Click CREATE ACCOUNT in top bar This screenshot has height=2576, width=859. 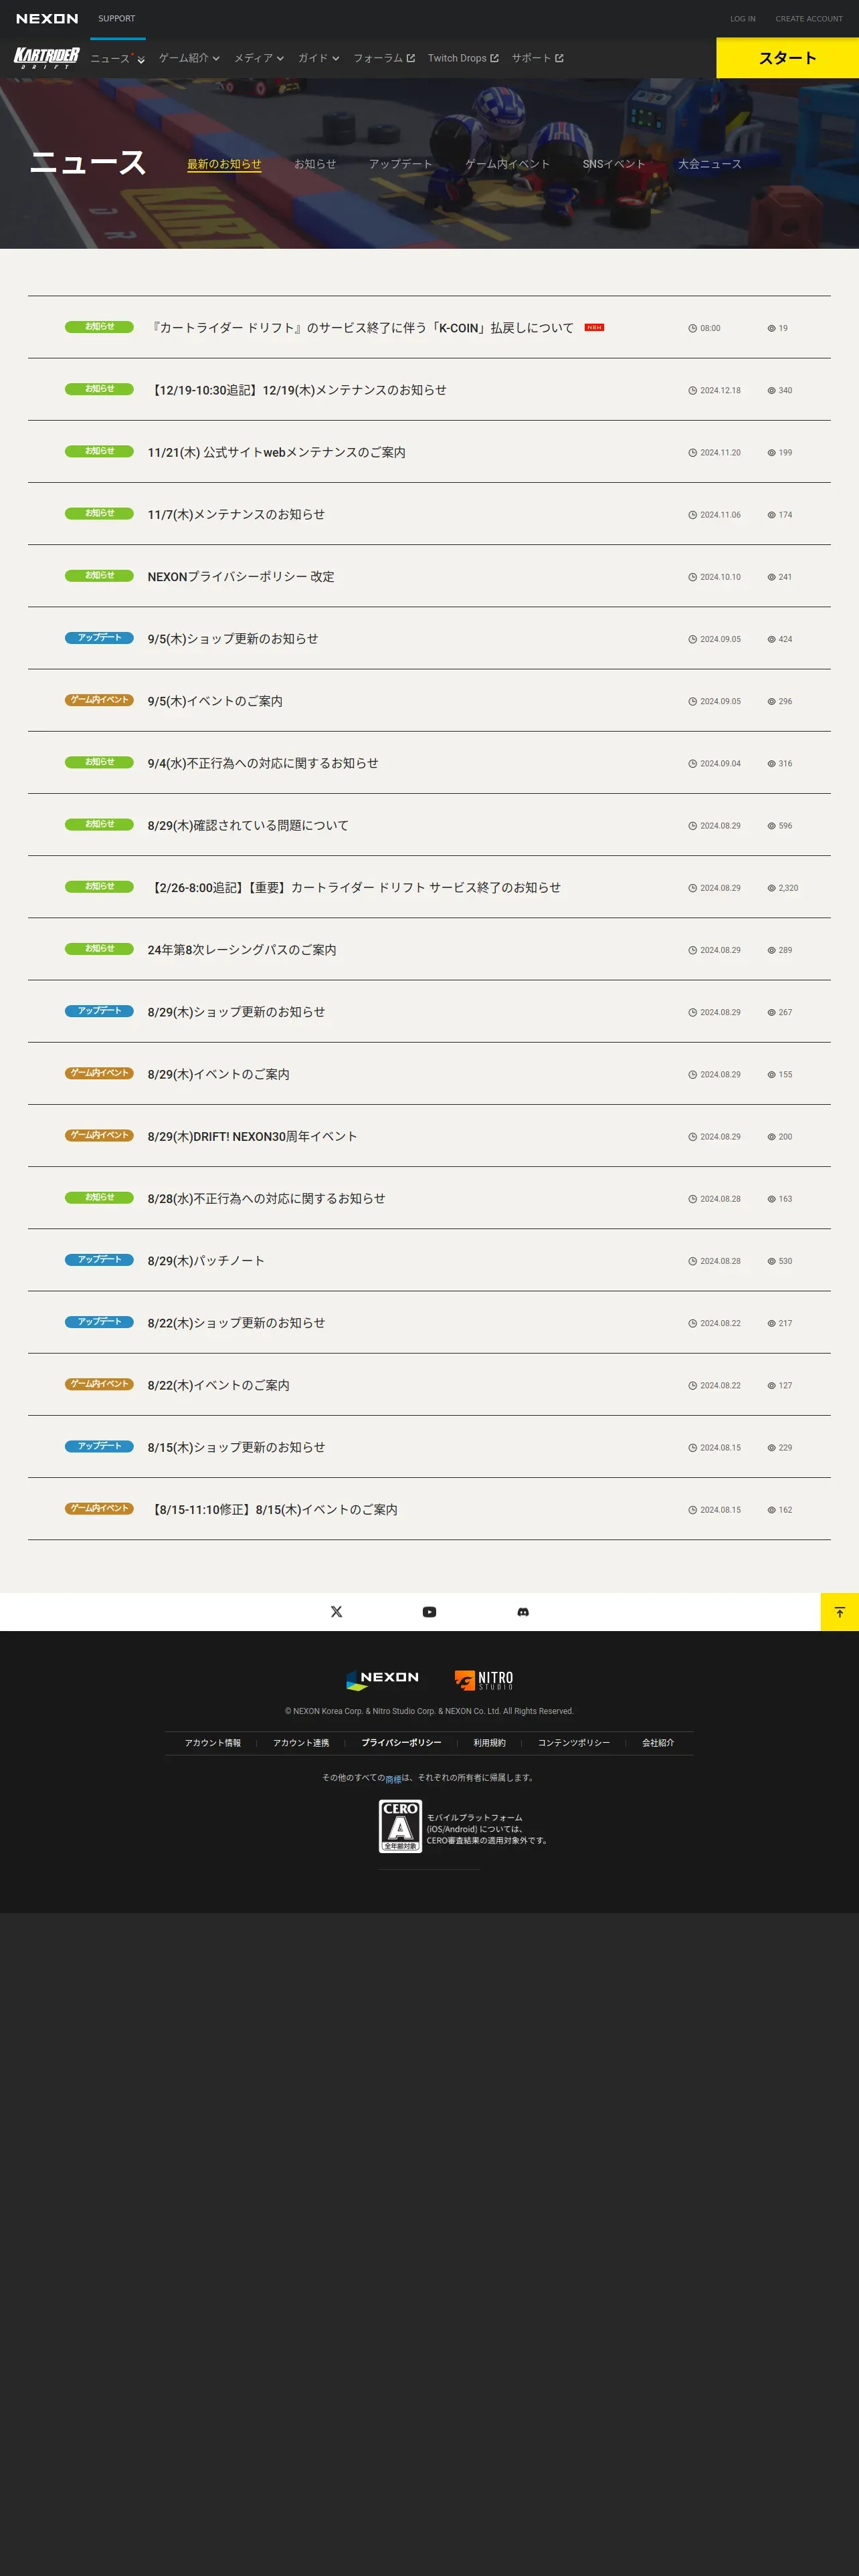click(x=809, y=19)
